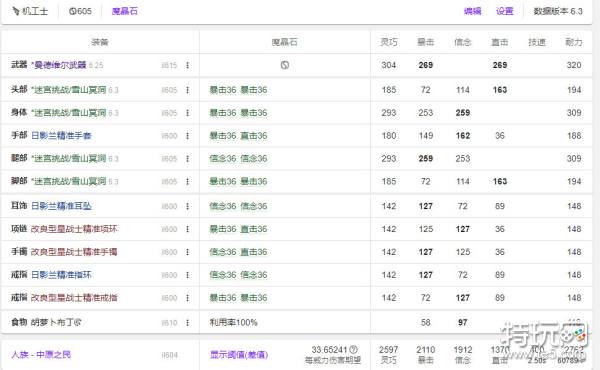Open three-dot menu for 手镯 row
The height and width of the screenshot is (370, 600).
pos(188,252)
